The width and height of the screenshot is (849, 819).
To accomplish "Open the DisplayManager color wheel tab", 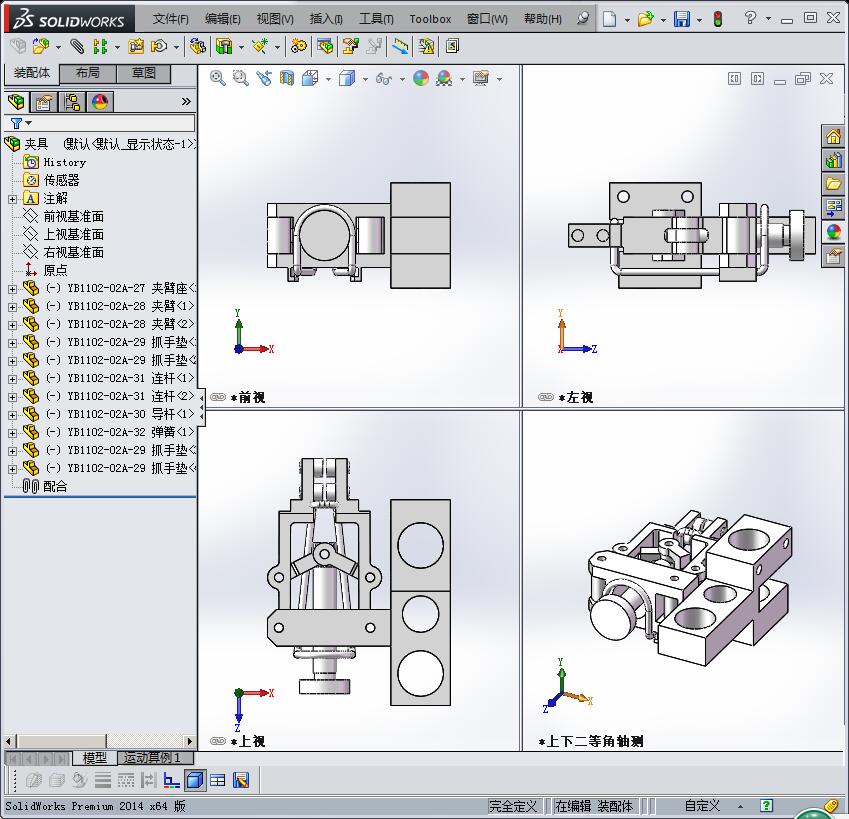I will pyautogui.click(x=100, y=102).
